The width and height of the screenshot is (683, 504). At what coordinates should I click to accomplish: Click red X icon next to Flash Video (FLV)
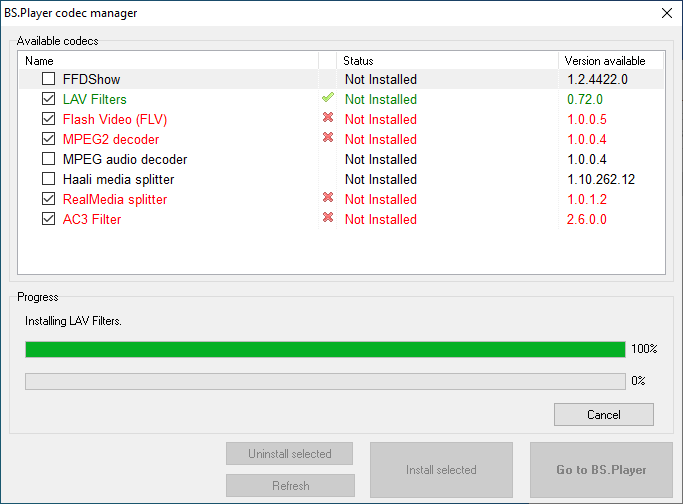328,117
